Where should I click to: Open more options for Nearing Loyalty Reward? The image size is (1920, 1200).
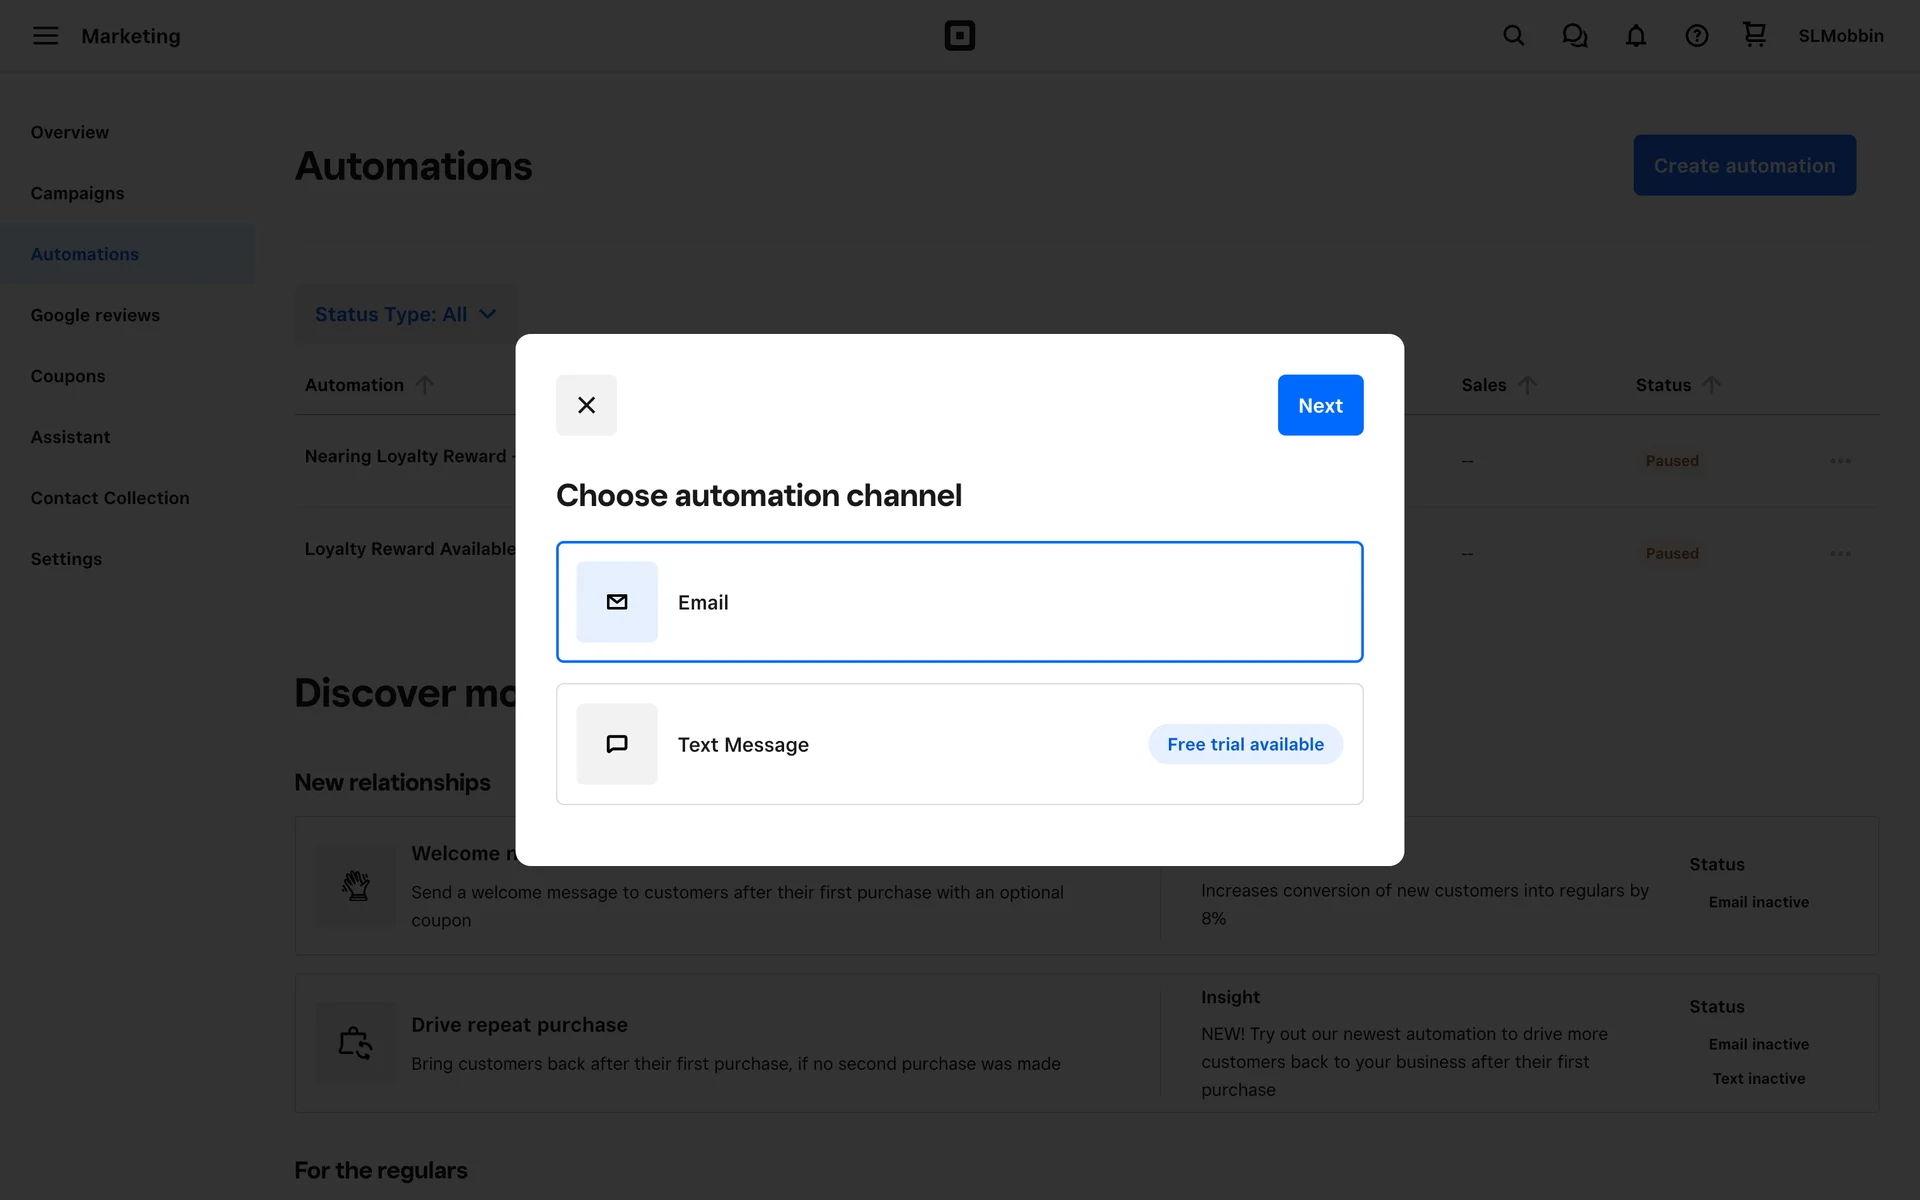[1840, 461]
